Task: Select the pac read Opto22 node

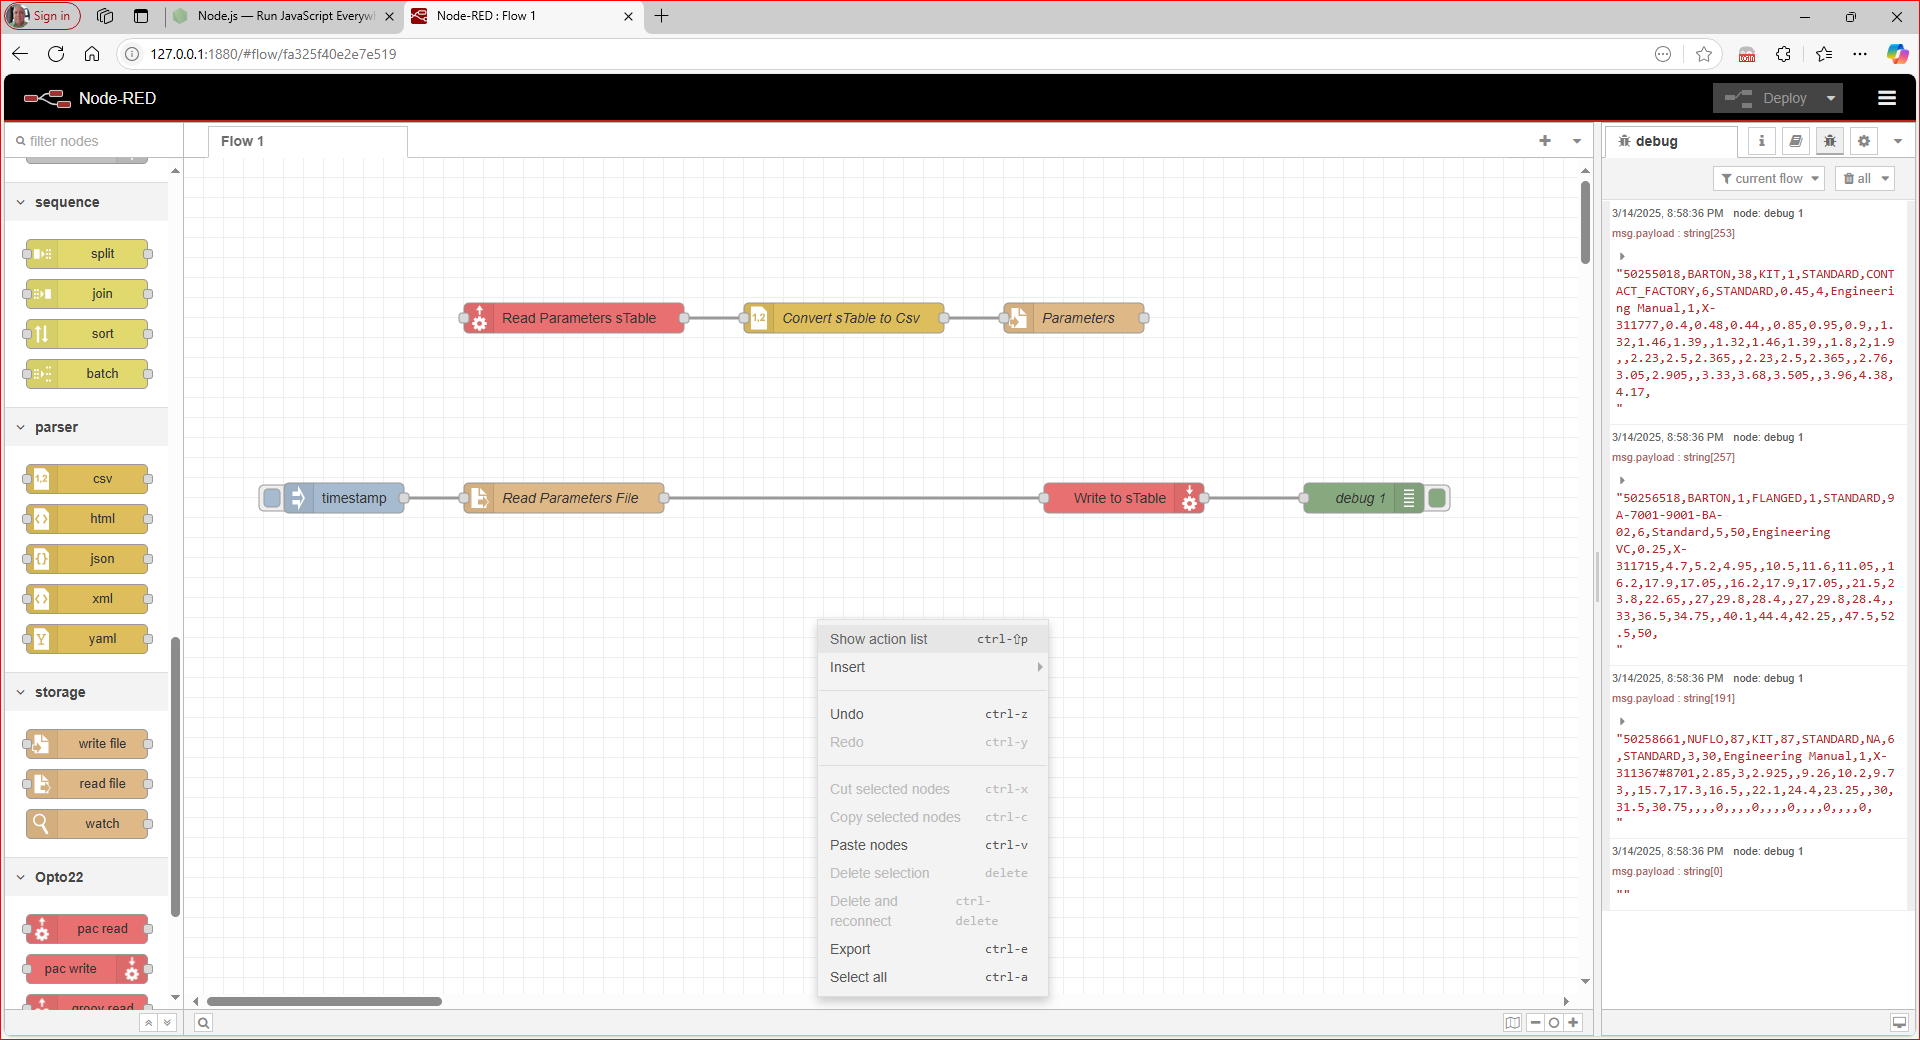Action: click(x=88, y=929)
